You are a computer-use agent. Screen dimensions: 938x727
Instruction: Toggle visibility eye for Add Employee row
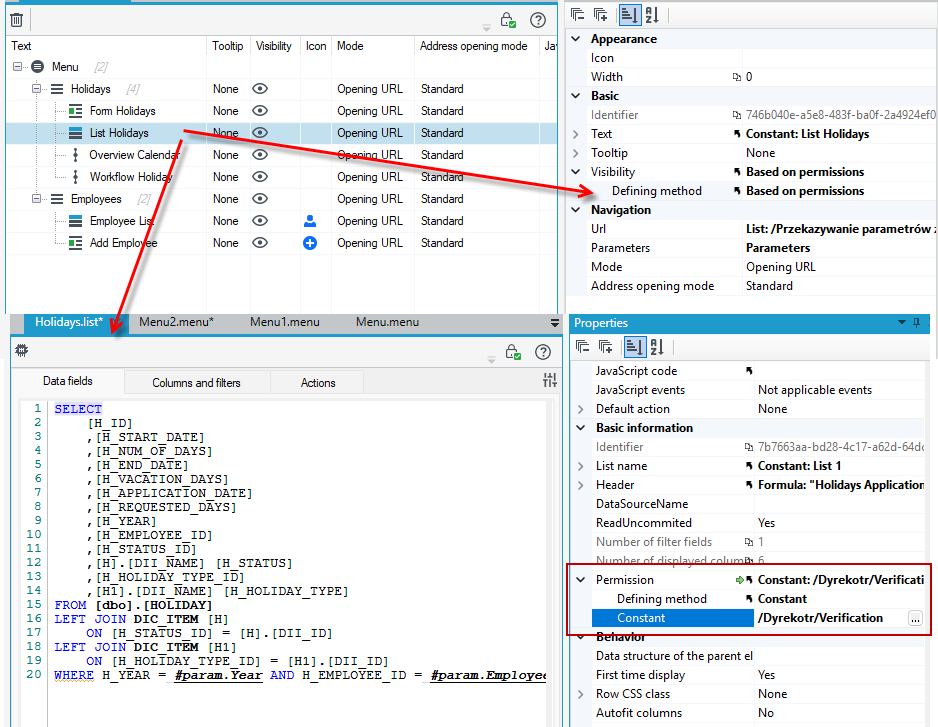pos(260,243)
